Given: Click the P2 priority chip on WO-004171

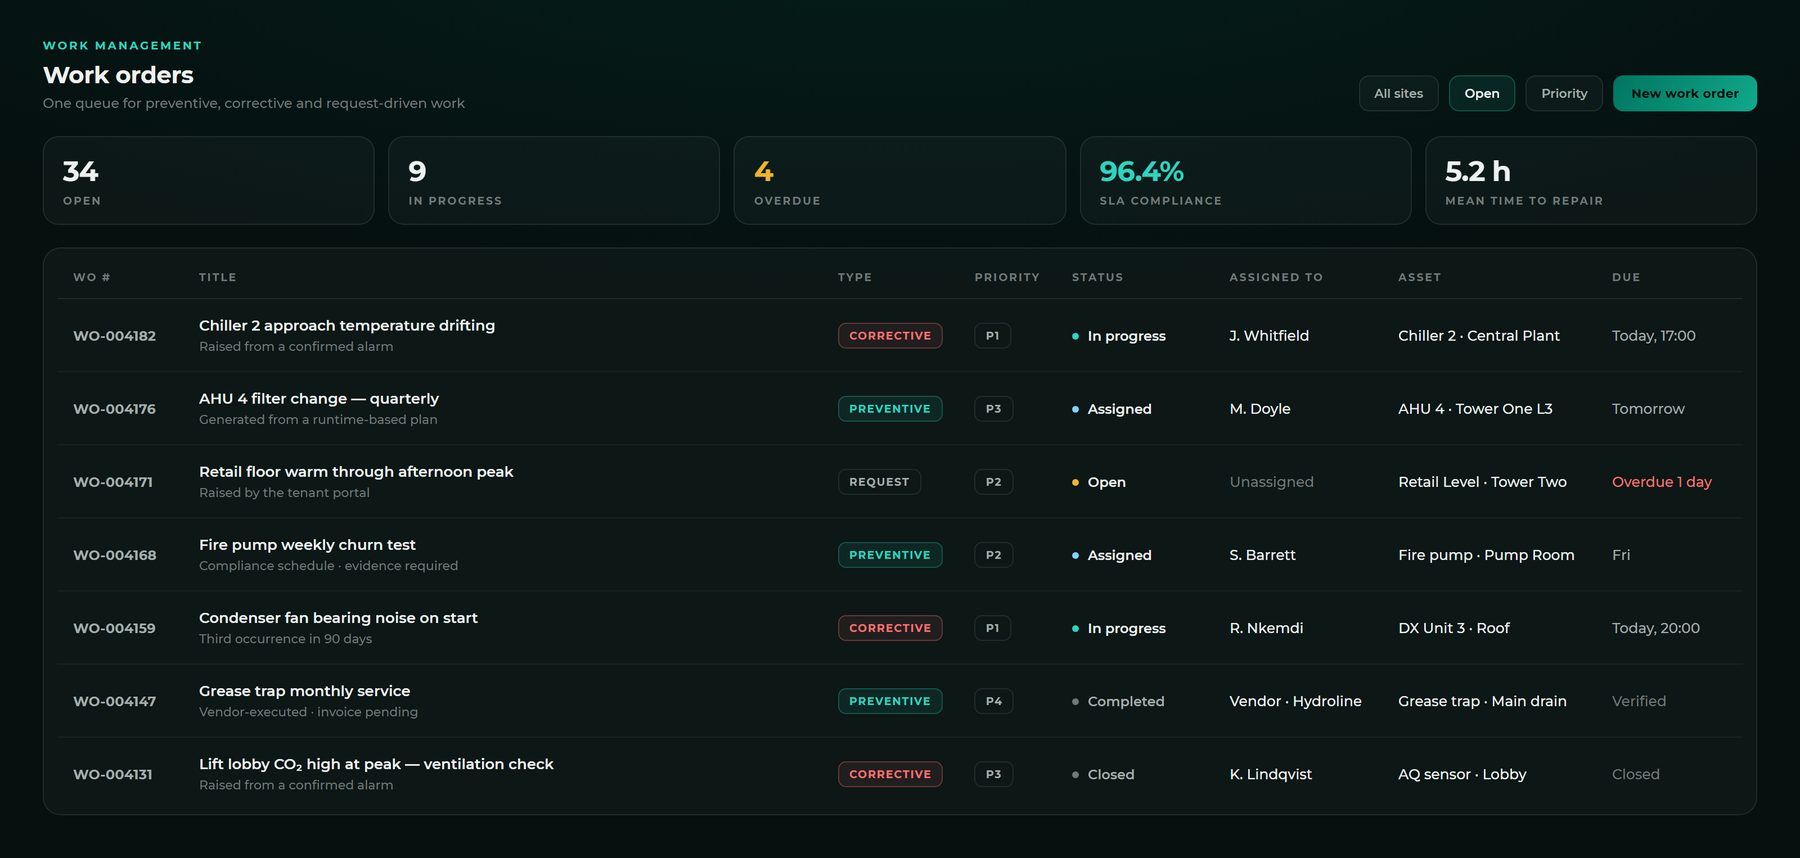Looking at the screenshot, I should (993, 482).
